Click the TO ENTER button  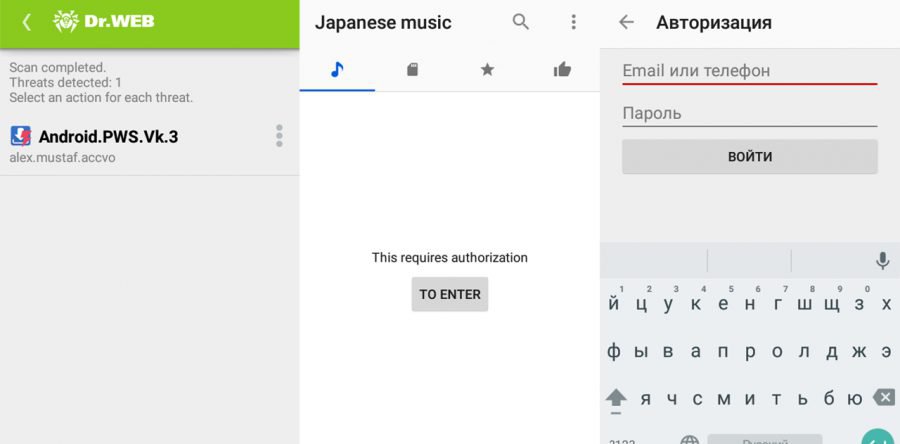coord(450,294)
